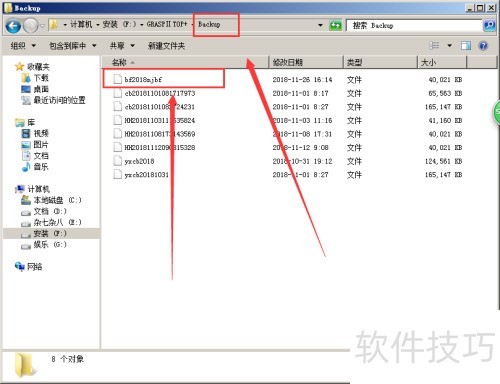
Task: Toggle the preview pane icon
Action: pyautogui.click(x=466, y=45)
